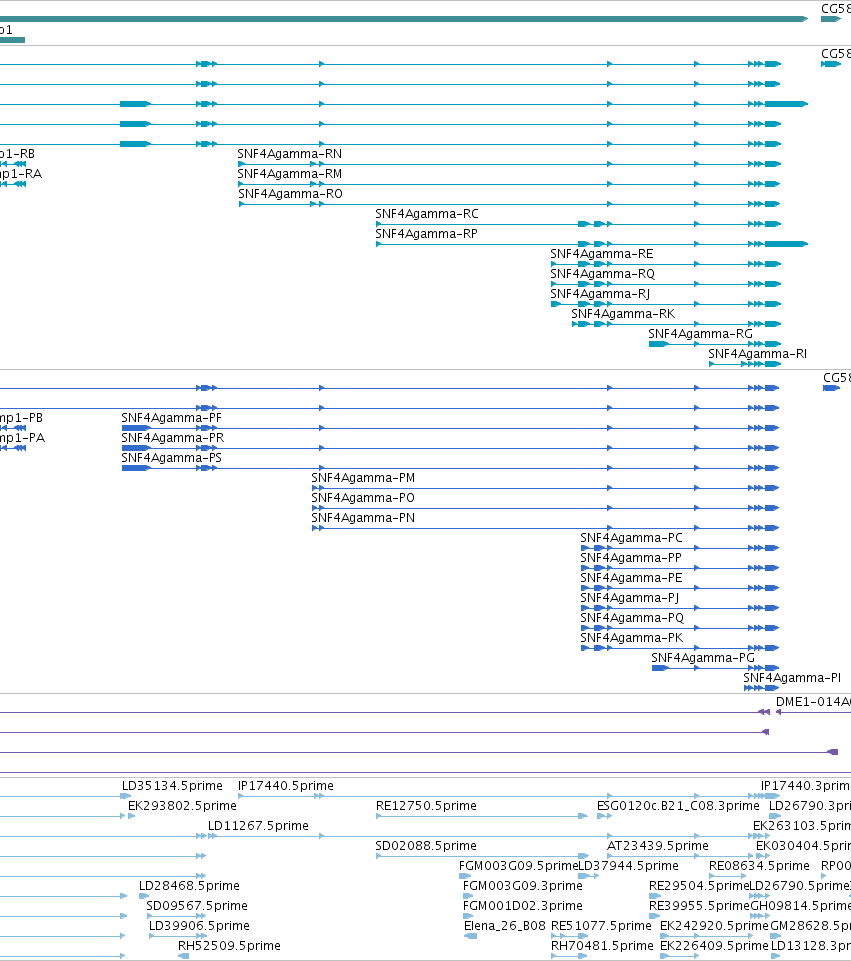851x961 pixels.
Task: Select the FGM001D02.3prime EST label
Action: [523, 906]
